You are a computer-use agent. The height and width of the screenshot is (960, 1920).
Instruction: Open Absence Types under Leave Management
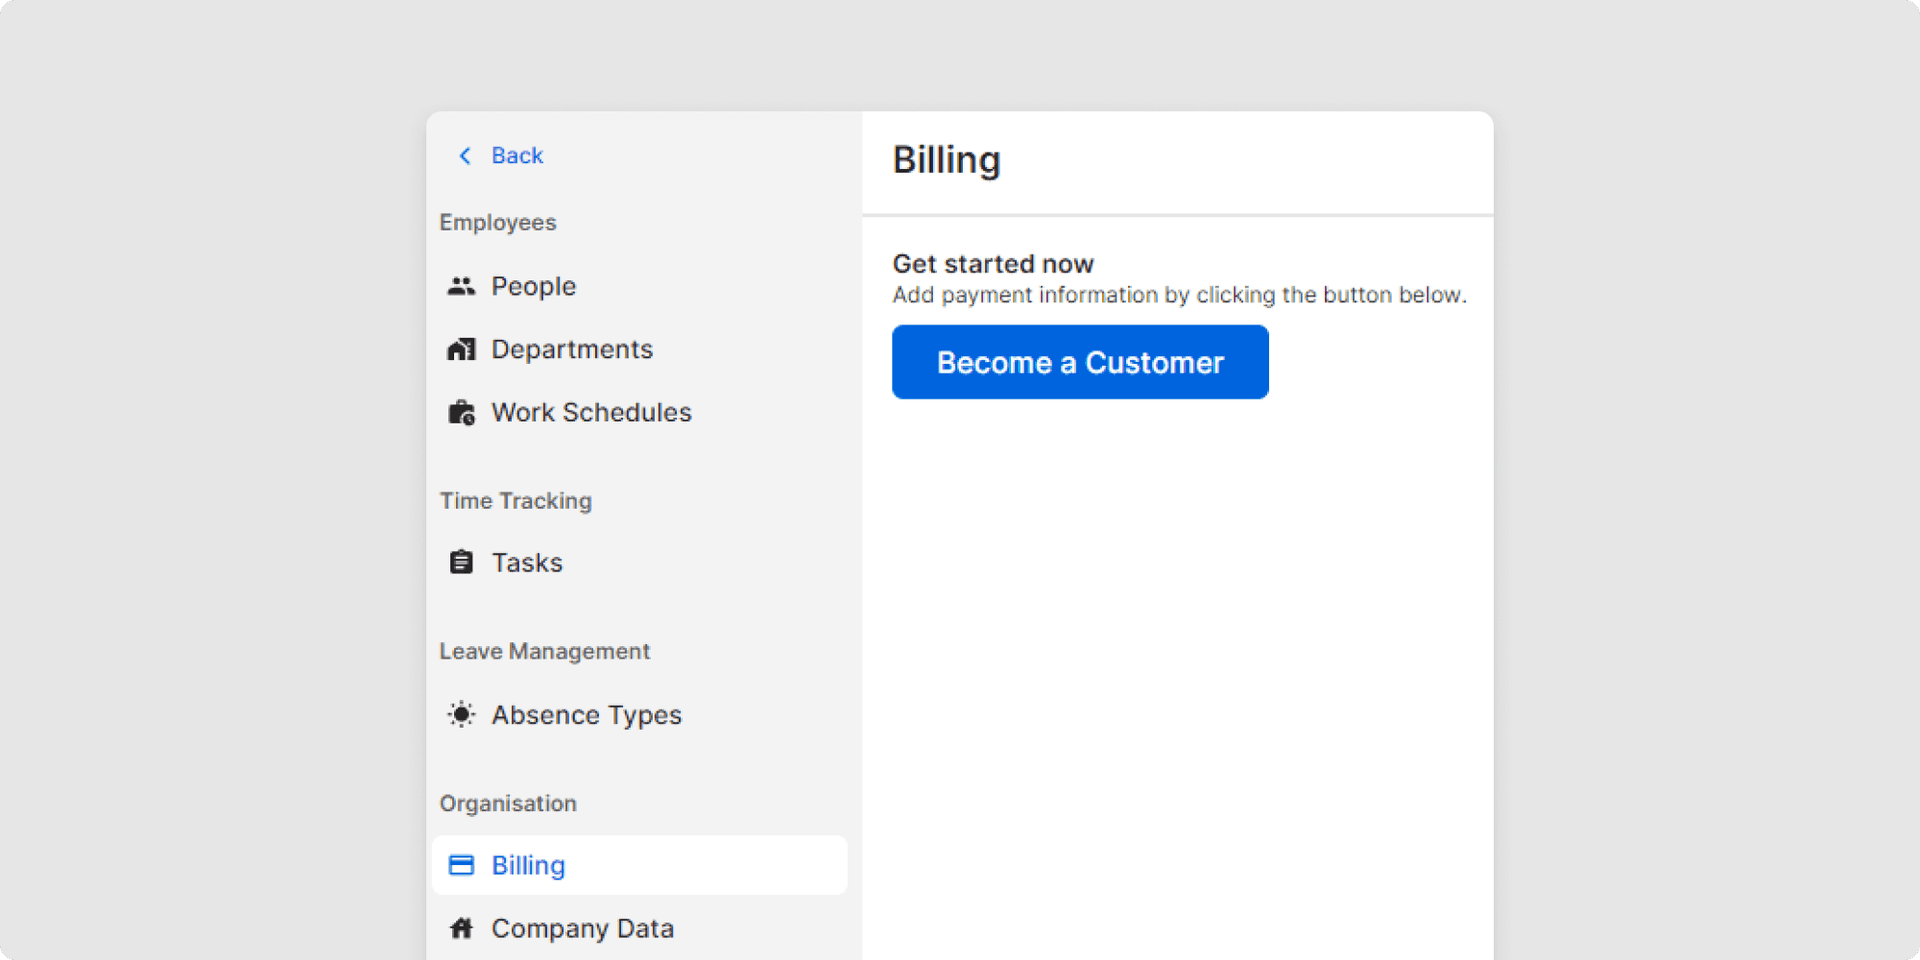pos(586,715)
